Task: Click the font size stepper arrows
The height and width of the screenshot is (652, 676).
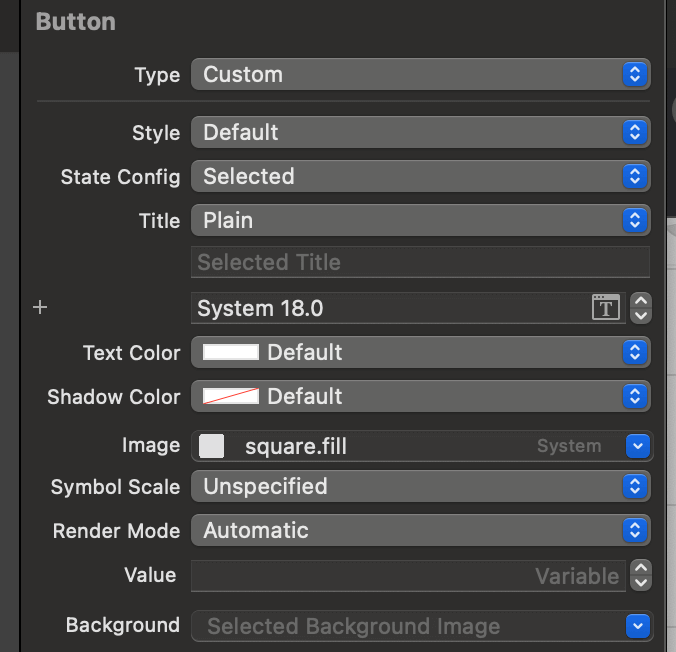Action: tap(641, 308)
